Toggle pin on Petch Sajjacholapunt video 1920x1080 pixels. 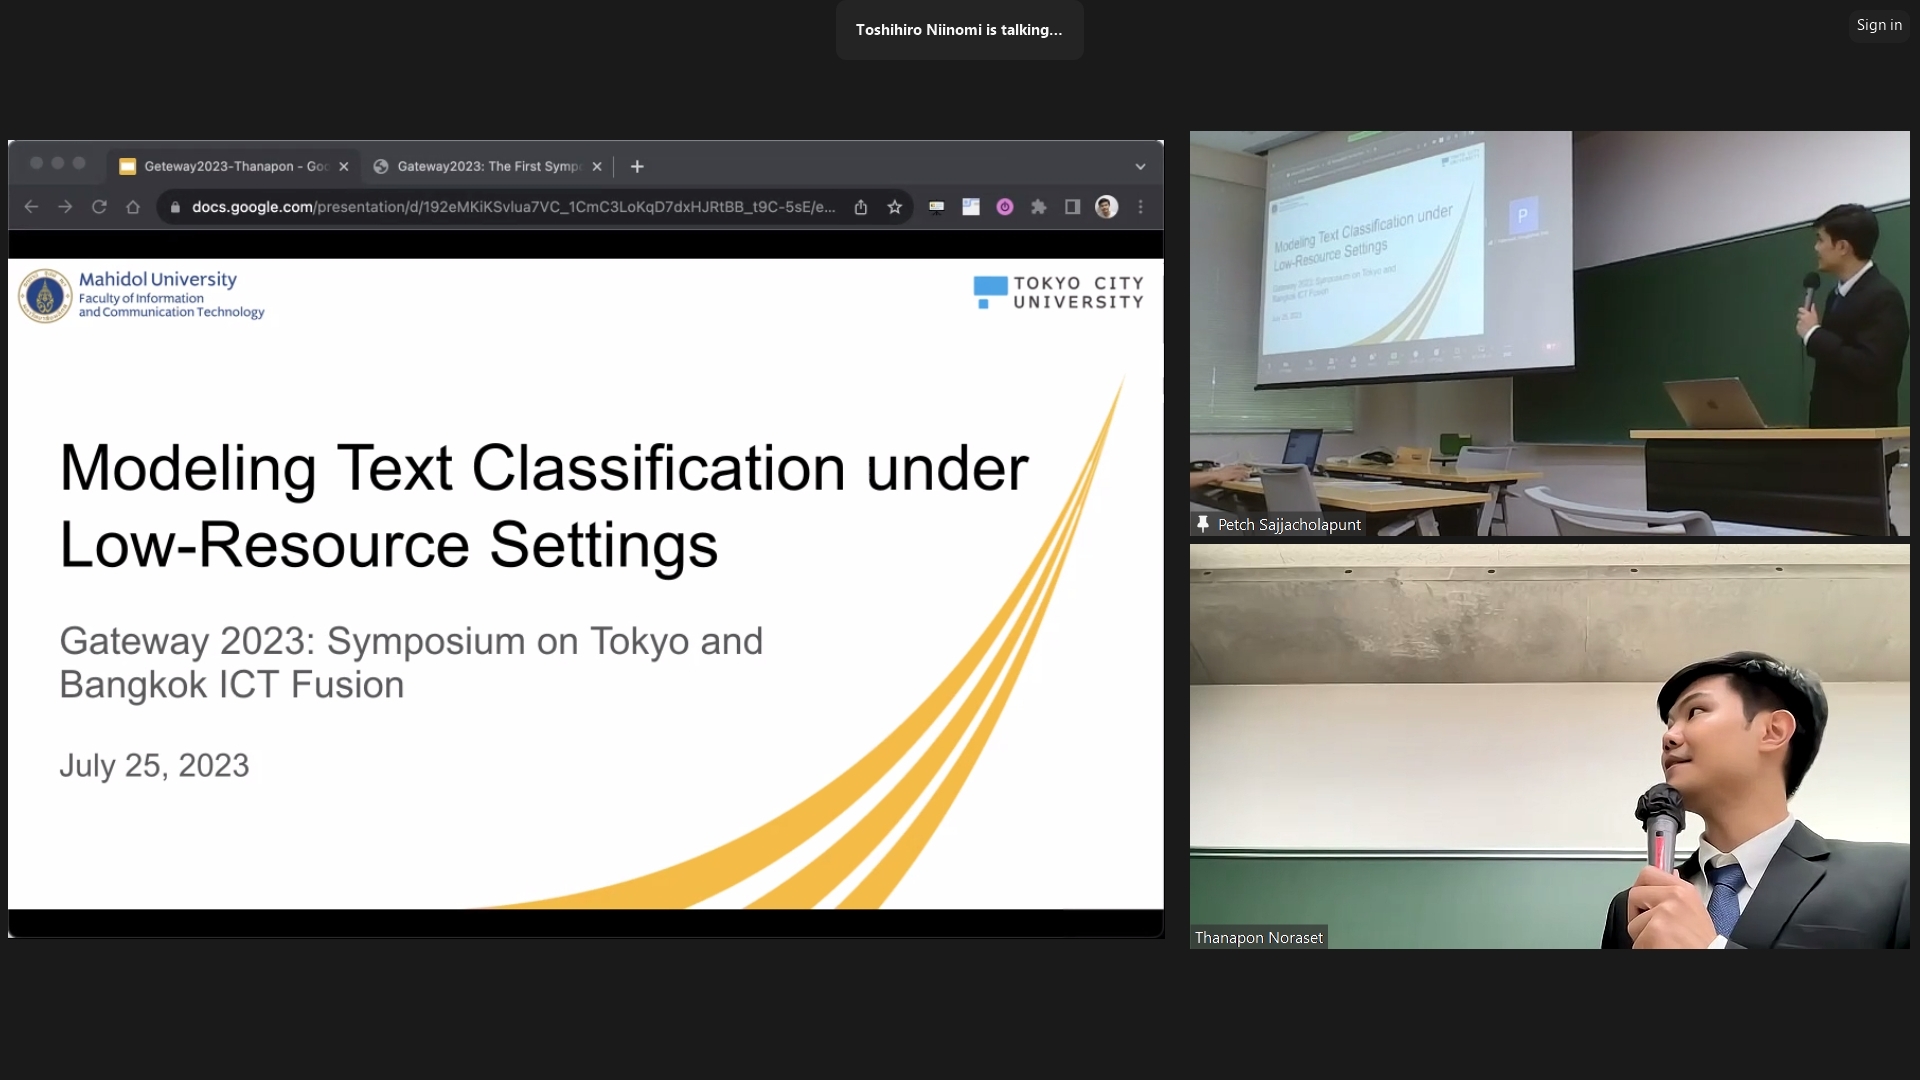click(1203, 524)
